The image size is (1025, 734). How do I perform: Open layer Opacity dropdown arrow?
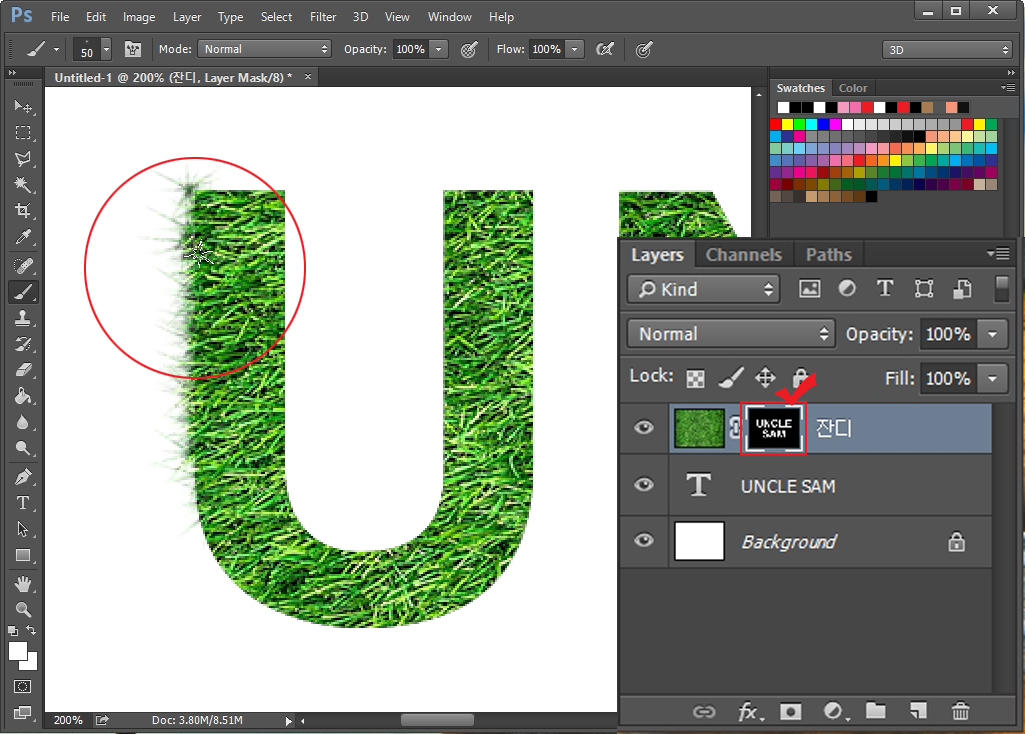click(x=993, y=334)
